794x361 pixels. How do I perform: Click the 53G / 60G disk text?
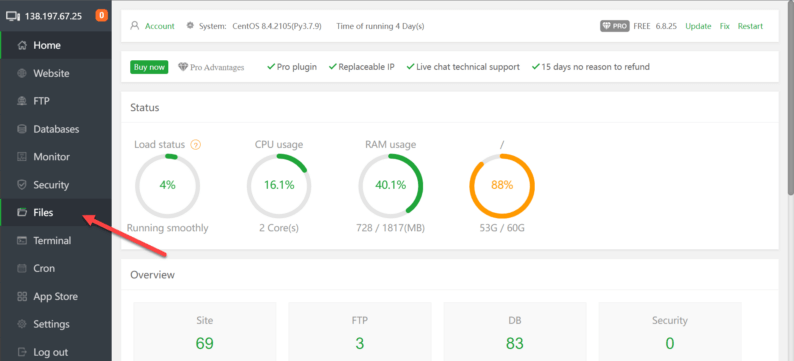[502, 228]
